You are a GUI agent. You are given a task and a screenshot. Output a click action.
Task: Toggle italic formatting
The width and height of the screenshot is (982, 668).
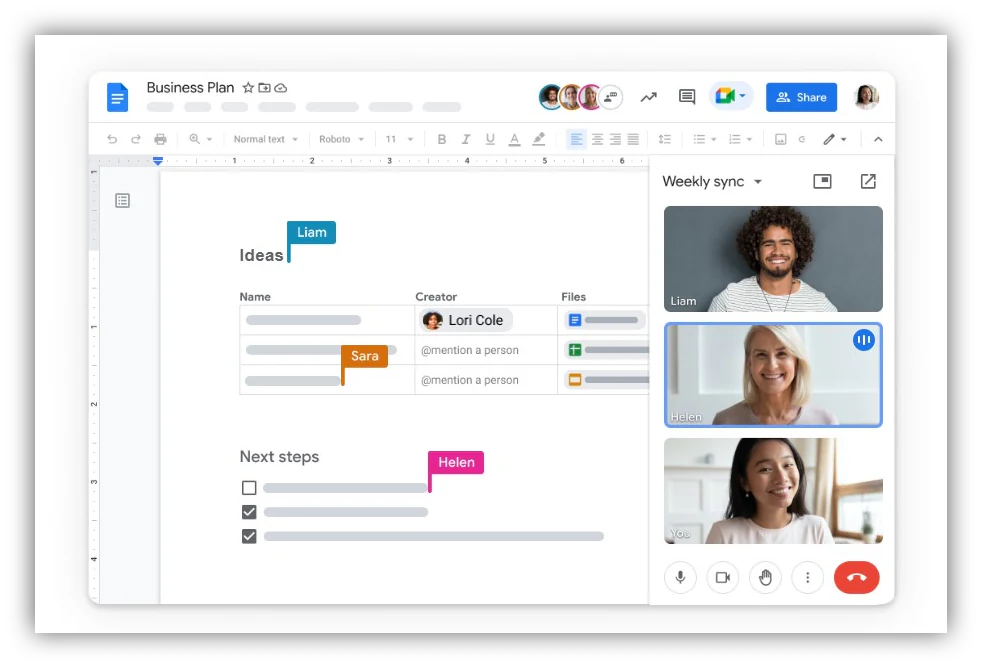(x=465, y=139)
